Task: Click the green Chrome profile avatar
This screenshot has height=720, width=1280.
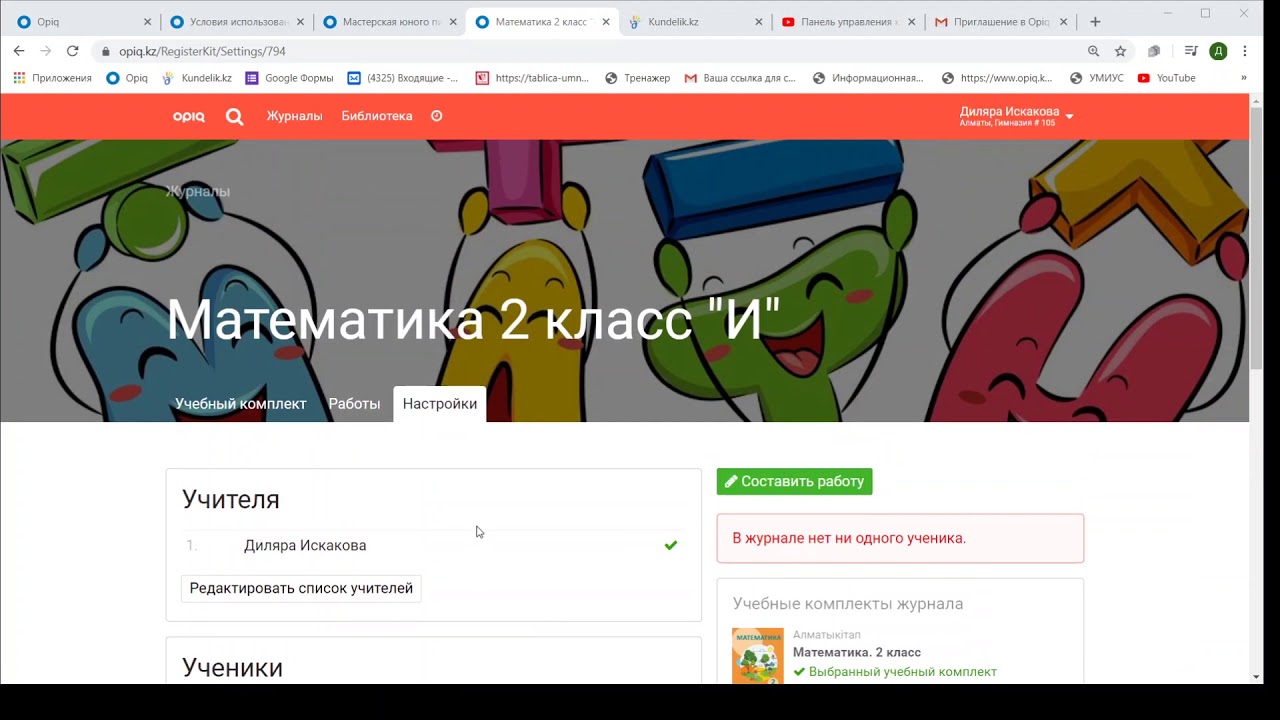Action: pyautogui.click(x=1218, y=51)
